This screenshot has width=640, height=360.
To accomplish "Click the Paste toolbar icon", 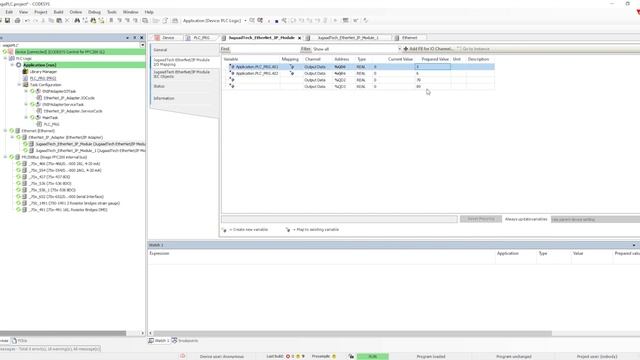I will click(x=59, y=20).
